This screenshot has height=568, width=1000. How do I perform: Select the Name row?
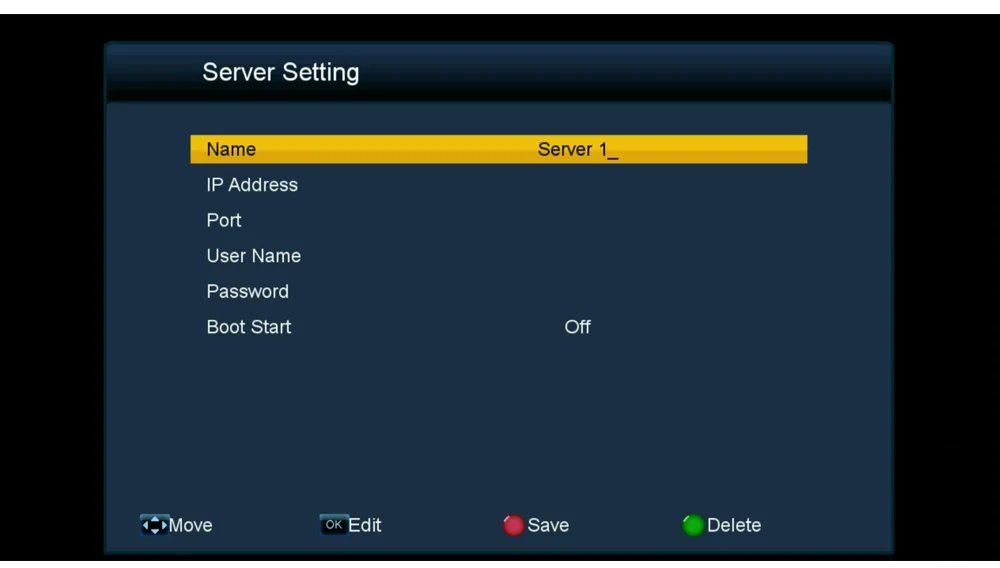[x=498, y=149]
